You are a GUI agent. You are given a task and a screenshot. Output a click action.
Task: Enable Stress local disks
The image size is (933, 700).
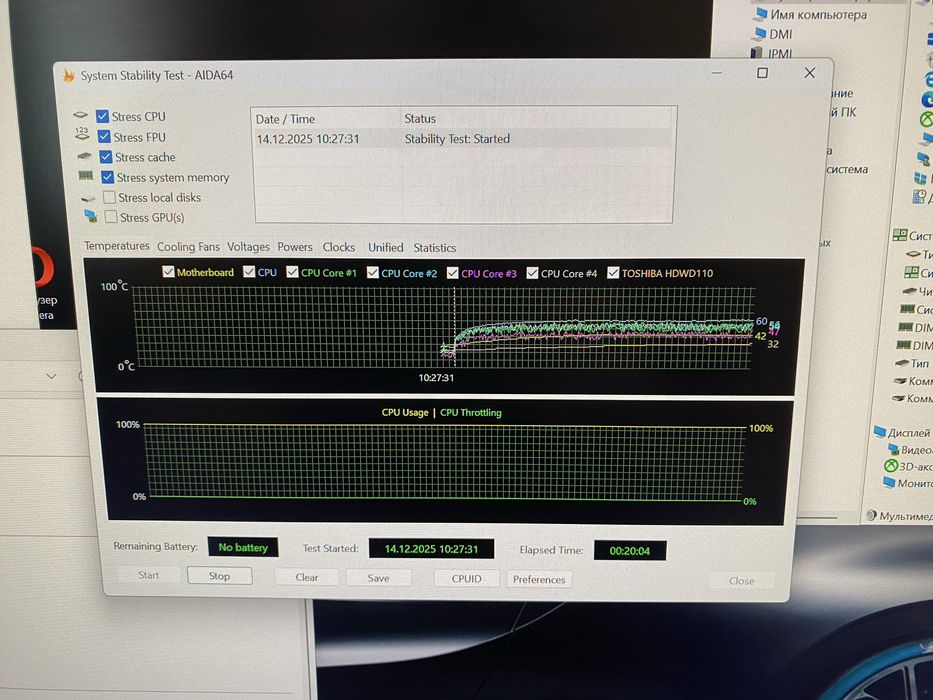click(x=109, y=197)
